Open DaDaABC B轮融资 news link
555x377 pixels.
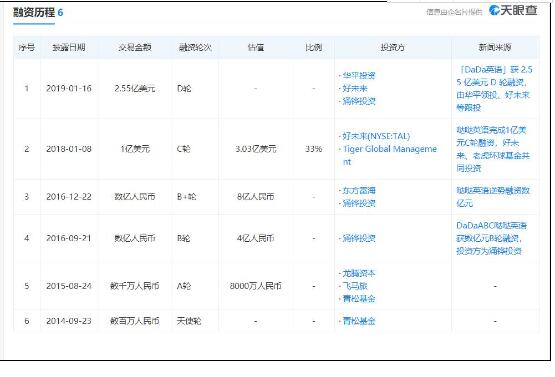point(491,238)
